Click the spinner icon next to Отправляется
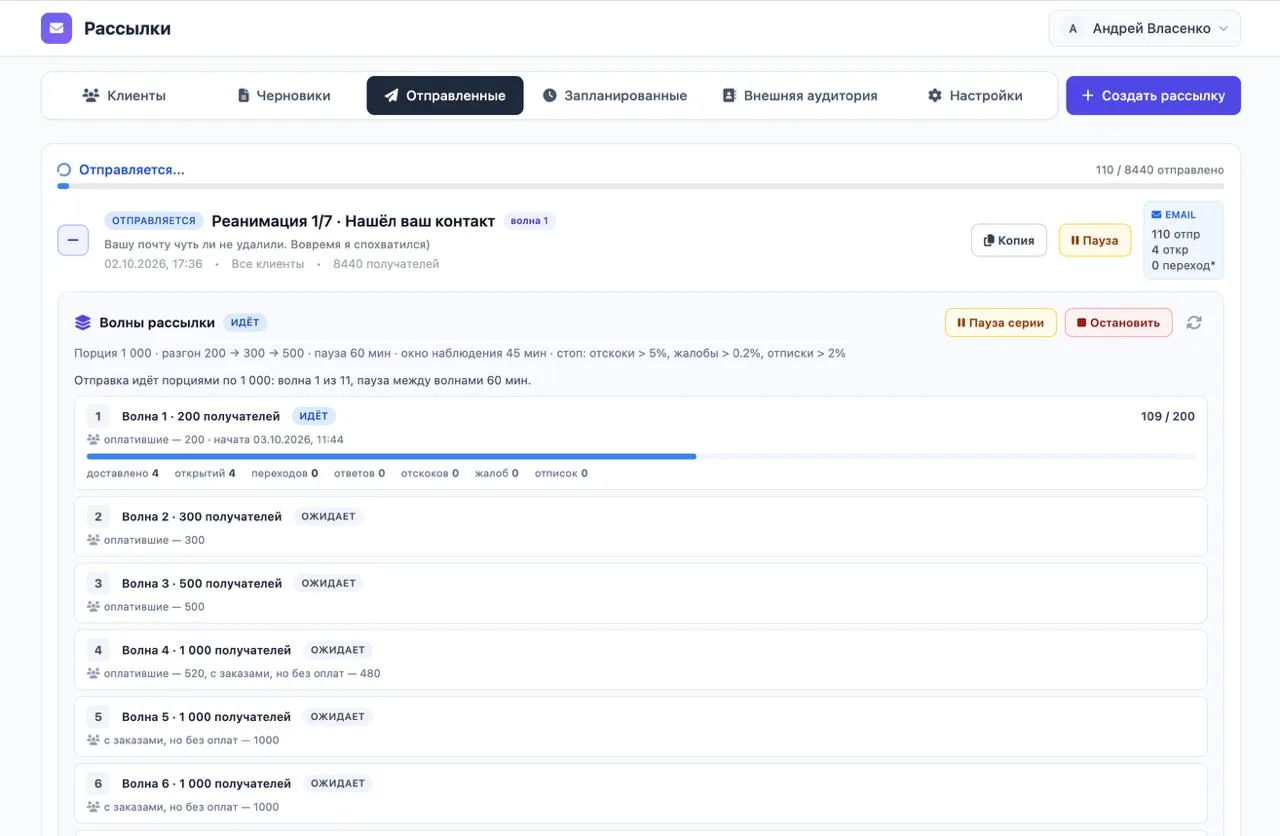Screen dimensions: 1280x836 click(64, 170)
